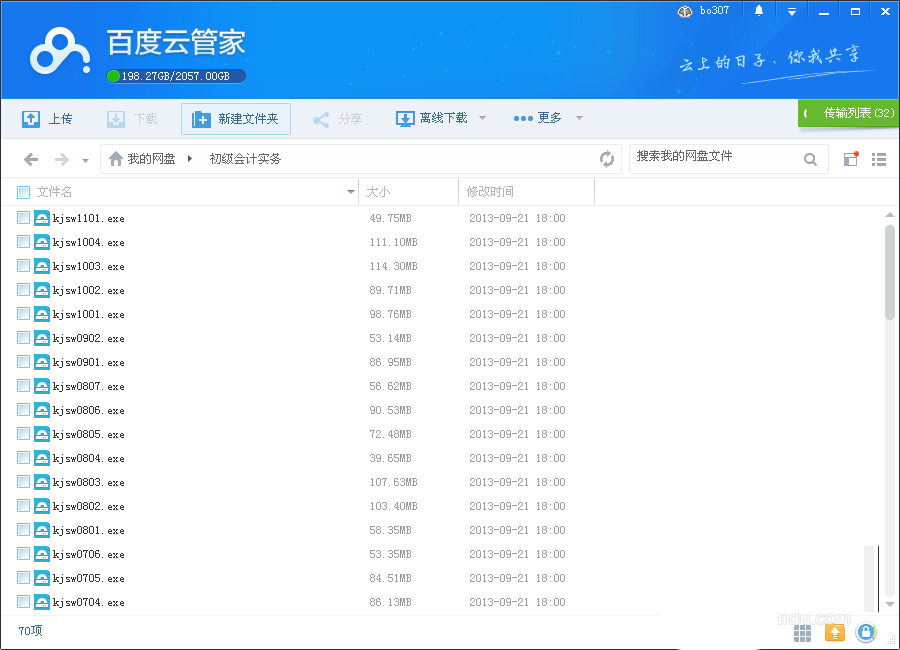Click the vertical scrollbar thumb
Viewport: 900px width, 650px height.
click(x=890, y=272)
